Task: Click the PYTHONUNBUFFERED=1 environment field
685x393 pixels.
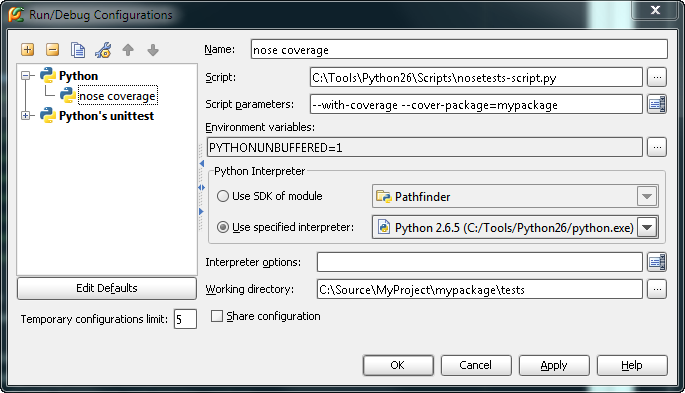Action: coord(425,147)
